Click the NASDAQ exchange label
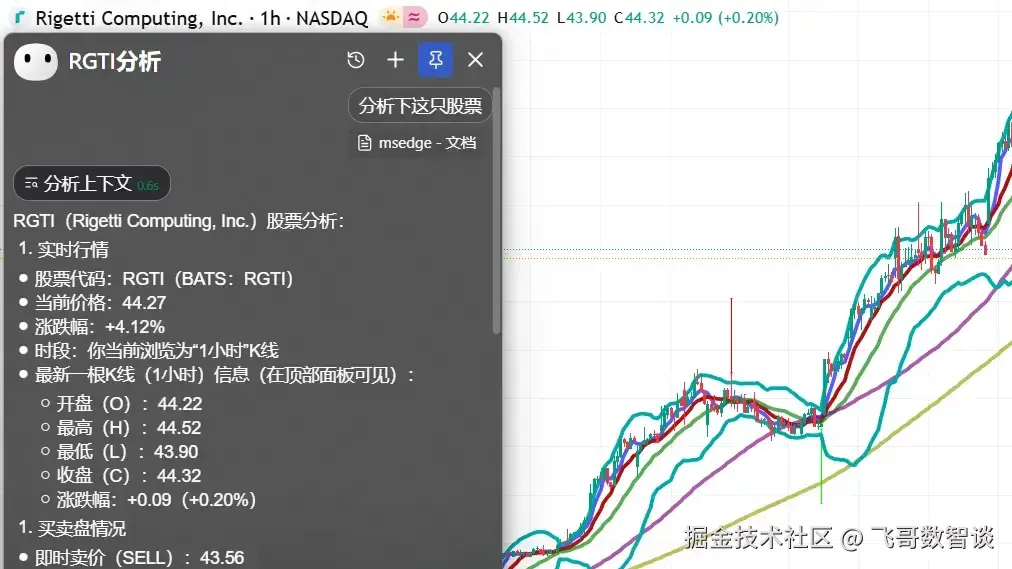Screen dimensions: 1012x569 [332, 18]
